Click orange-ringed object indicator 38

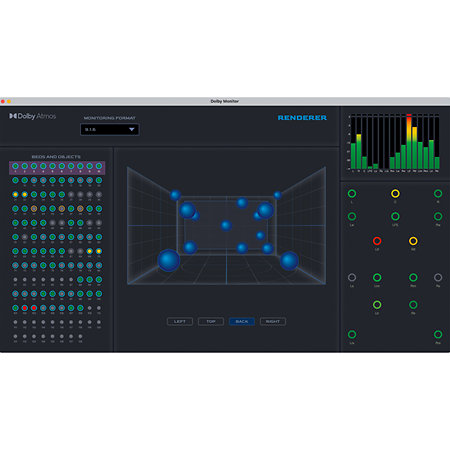pyautogui.click(x=80, y=209)
